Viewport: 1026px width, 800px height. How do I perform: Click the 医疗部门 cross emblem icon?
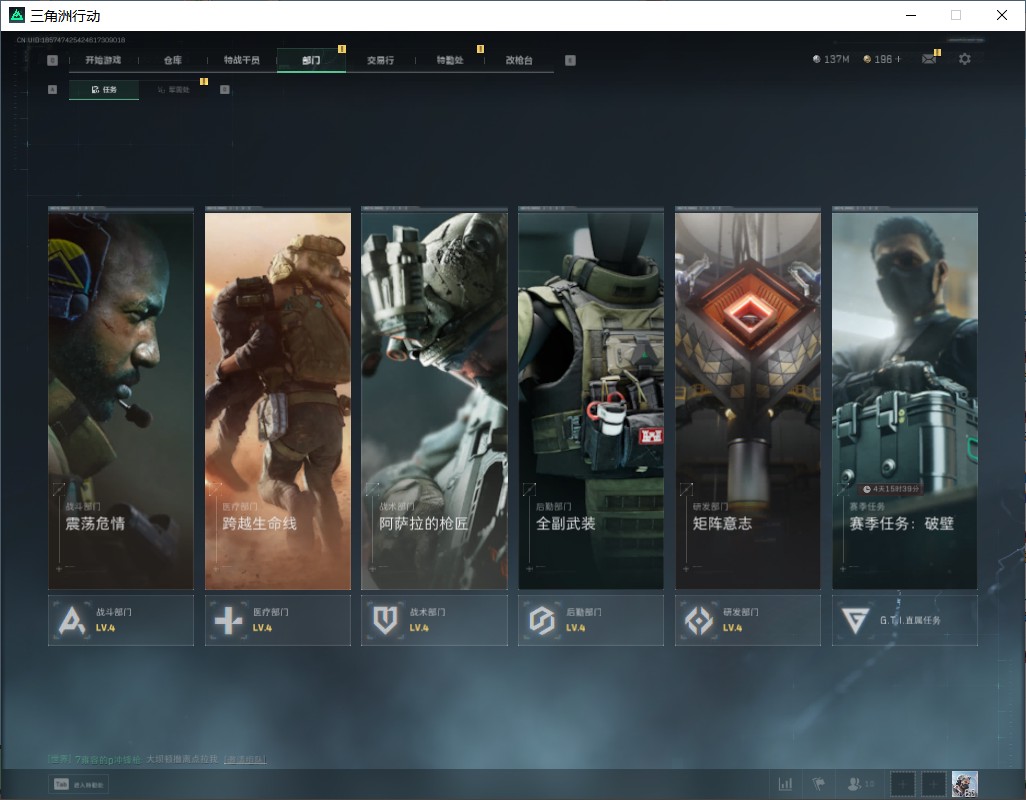click(228, 620)
